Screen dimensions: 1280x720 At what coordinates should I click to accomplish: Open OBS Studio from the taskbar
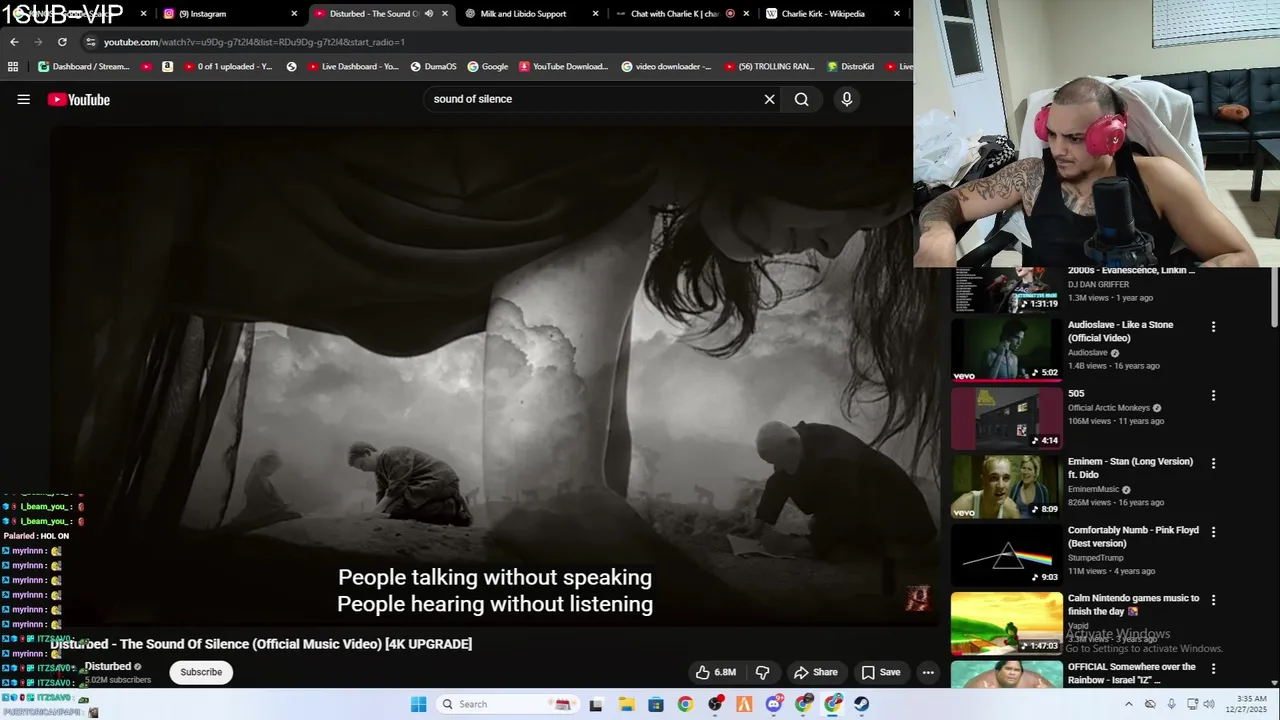click(715, 704)
